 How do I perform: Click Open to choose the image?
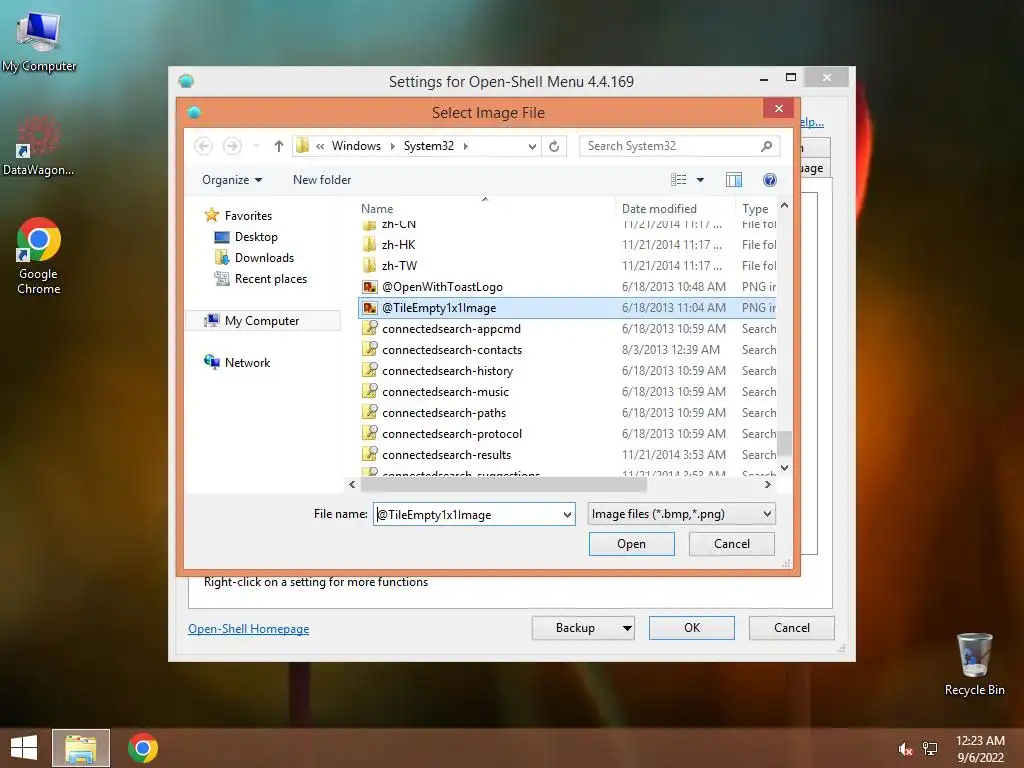[632, 543]
